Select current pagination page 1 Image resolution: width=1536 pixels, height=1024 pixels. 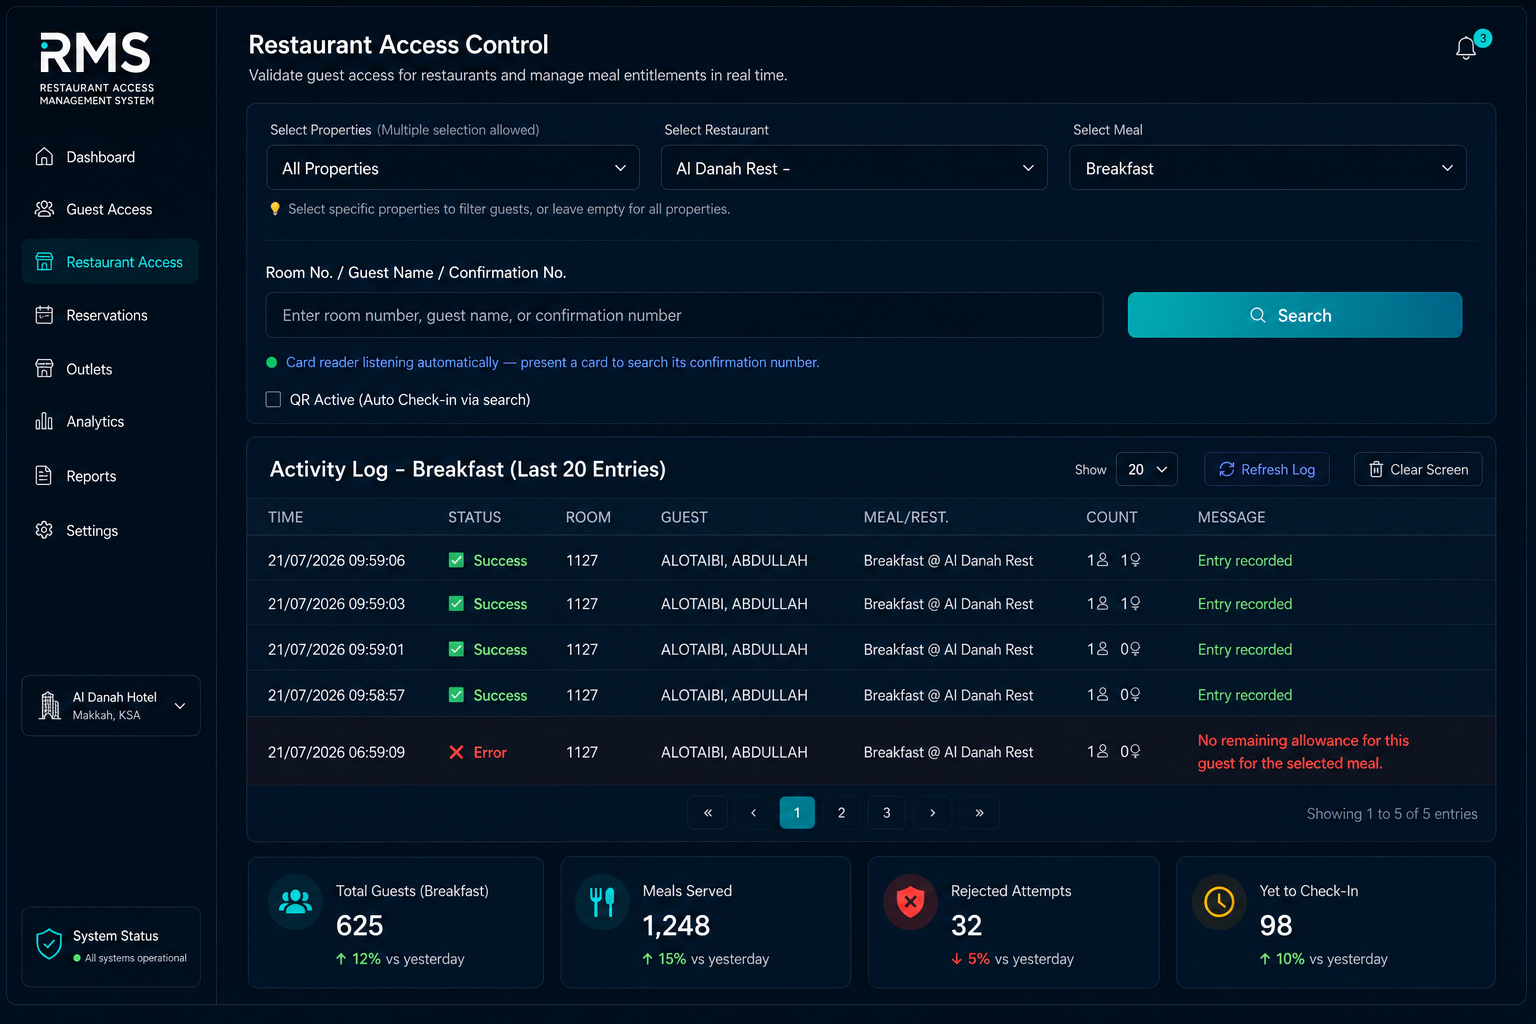click(x=797, y=813)
